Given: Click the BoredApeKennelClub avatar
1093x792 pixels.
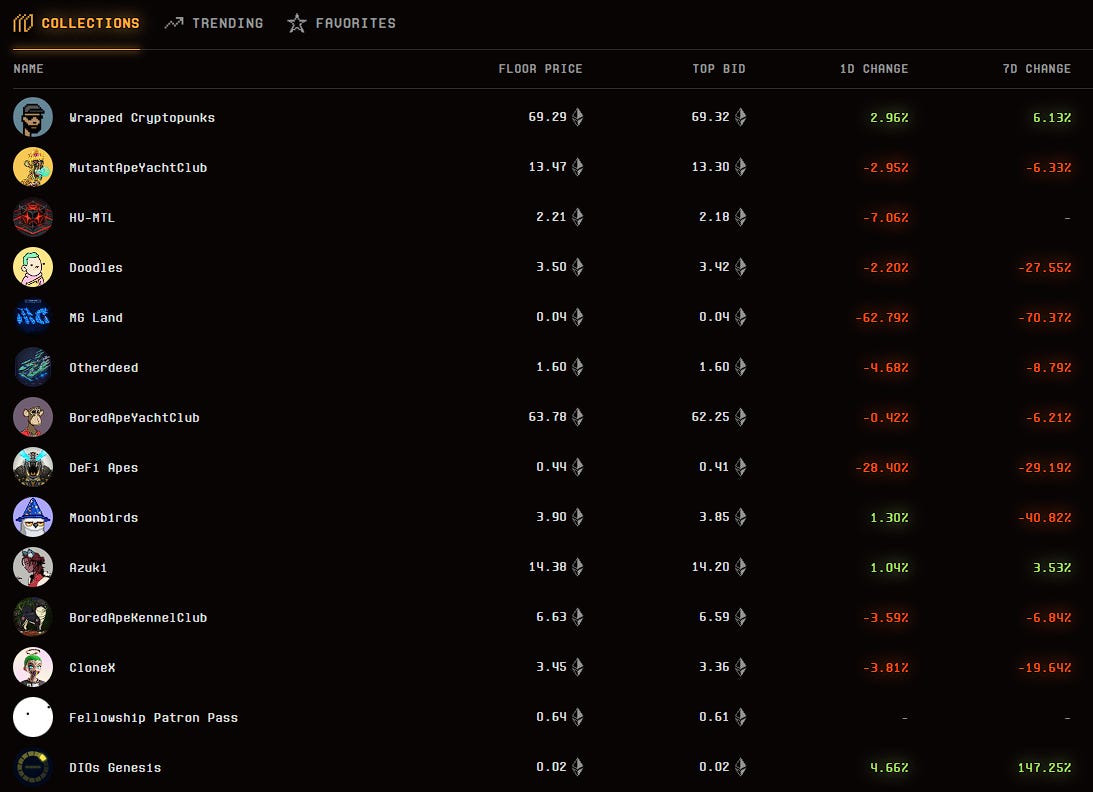Looking at the screenshot, I should (x=33, y=617).
